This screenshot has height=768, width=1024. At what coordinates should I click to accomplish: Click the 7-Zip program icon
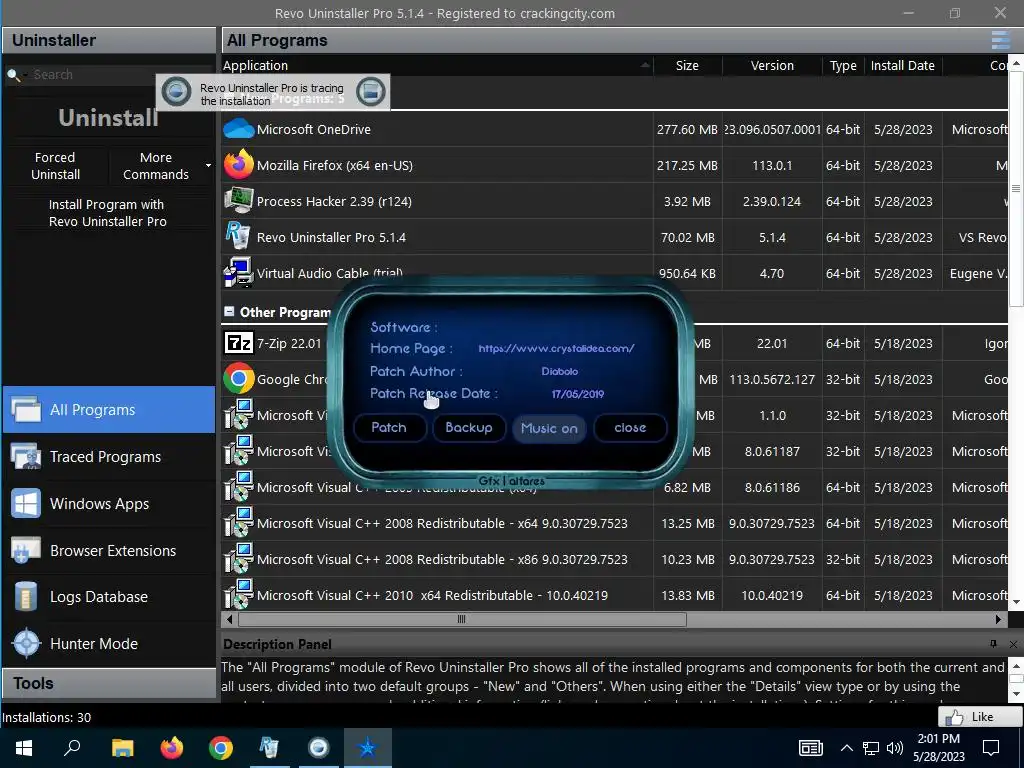coord(238,343)
